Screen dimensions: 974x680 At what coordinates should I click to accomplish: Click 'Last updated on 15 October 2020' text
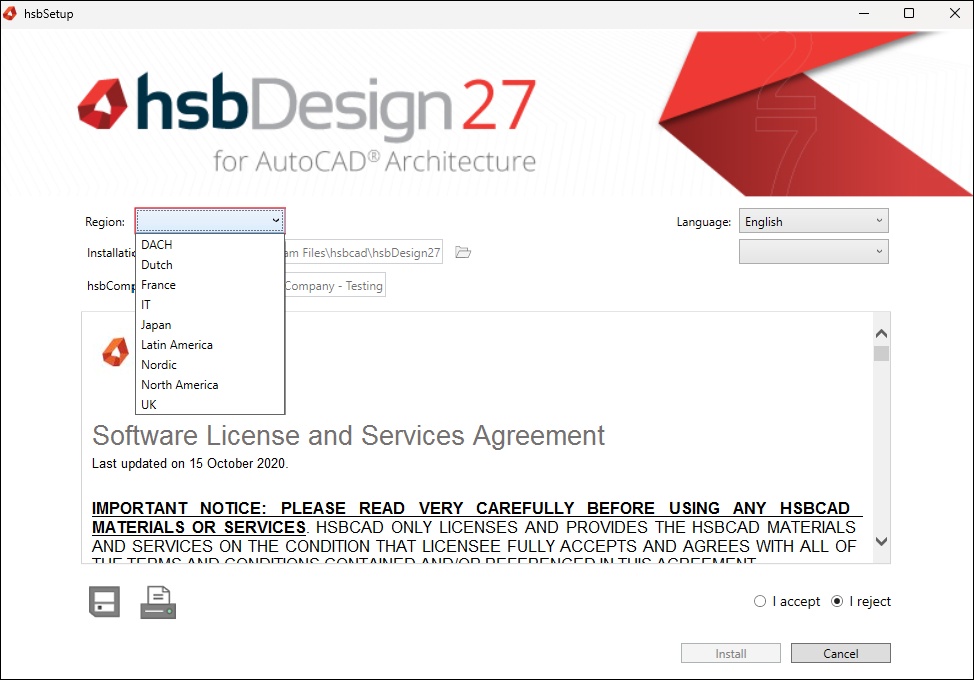point(189,463)
